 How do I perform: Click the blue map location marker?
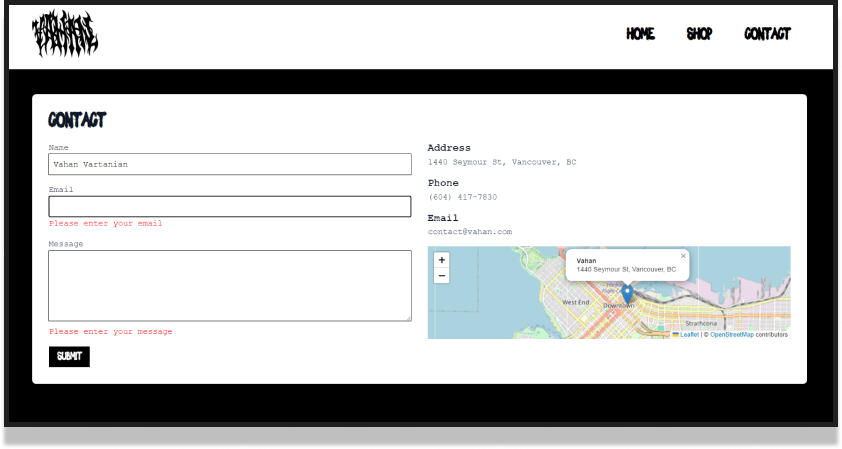coord(627,295)
